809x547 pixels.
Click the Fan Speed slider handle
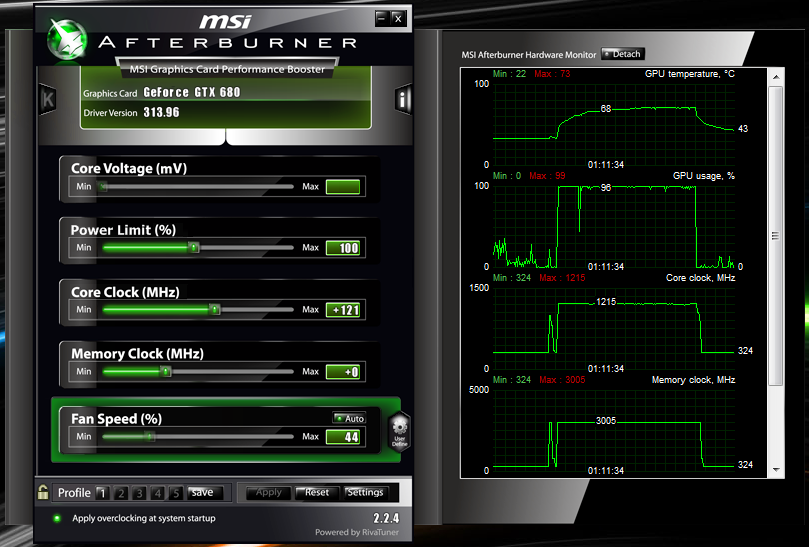(150, 437)
